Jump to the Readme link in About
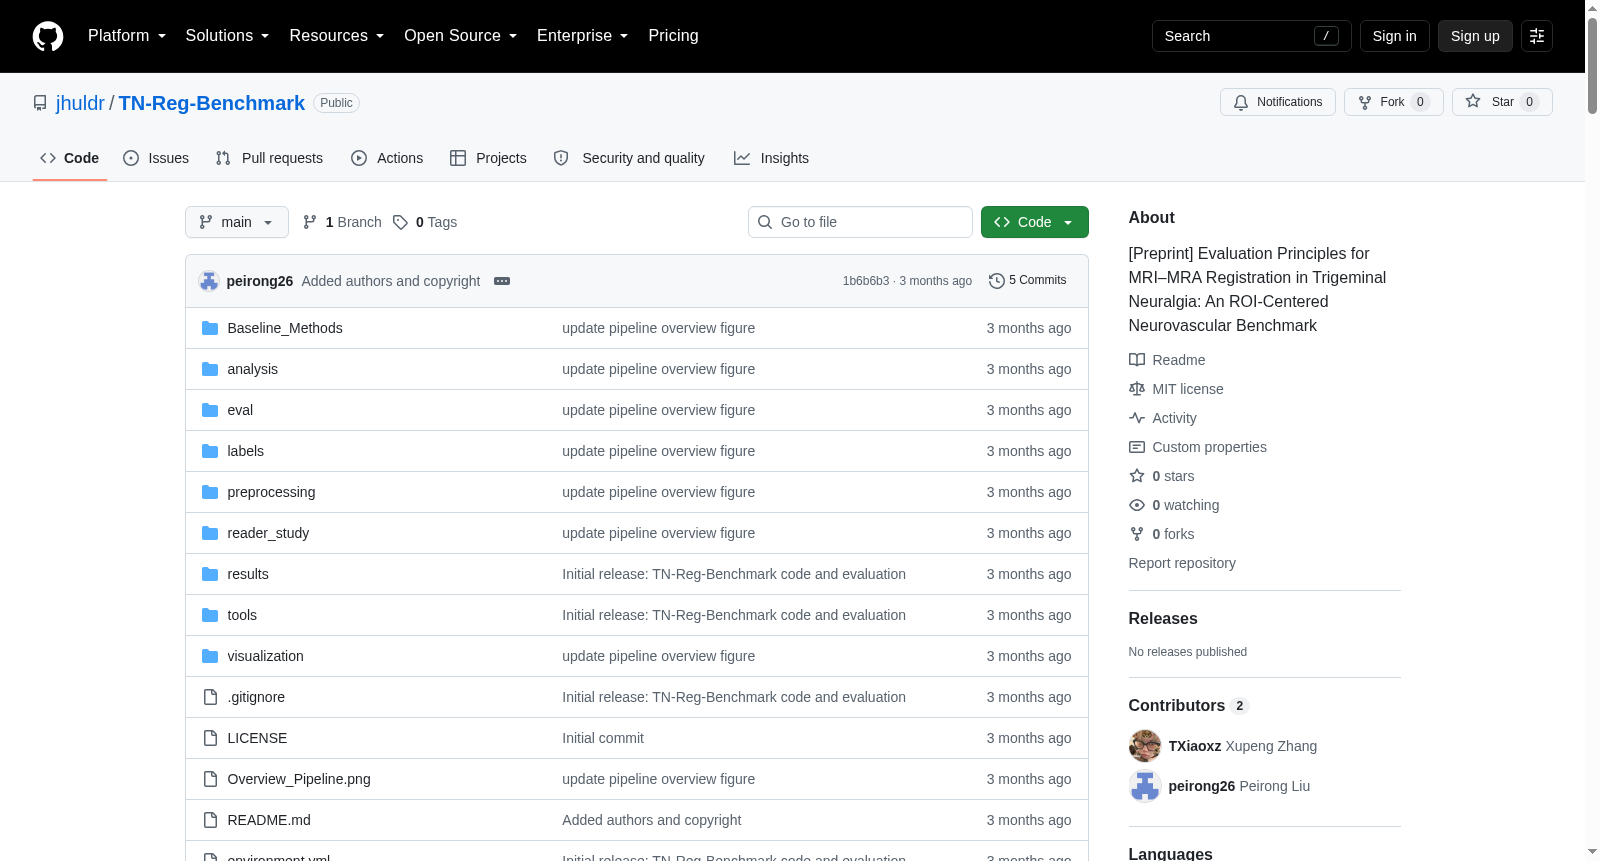 pyautogui.click(x=1167, y=360)
